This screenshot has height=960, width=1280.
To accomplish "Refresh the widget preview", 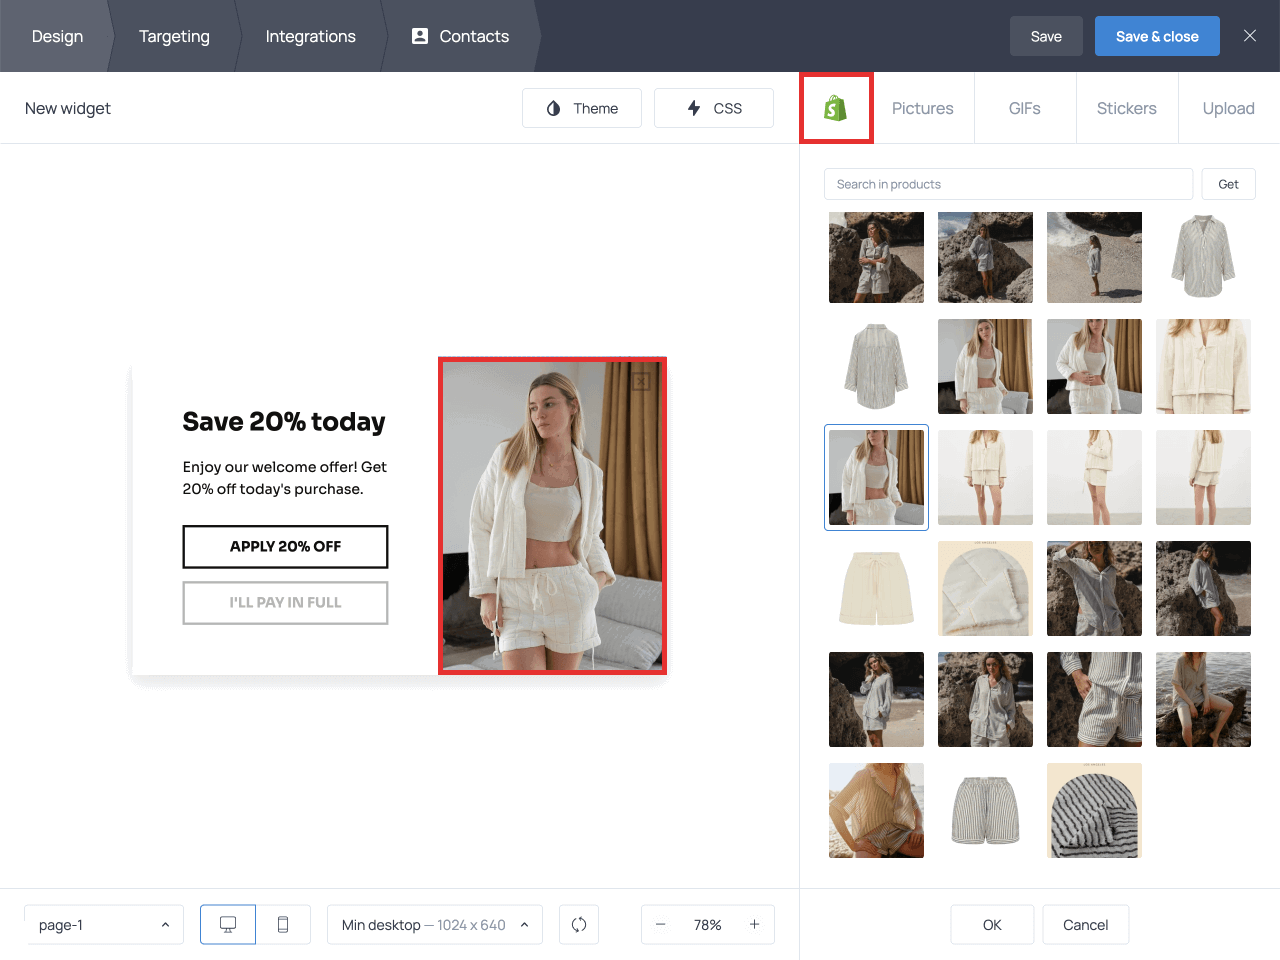I will pyautogui.click(x=579, y=924).
